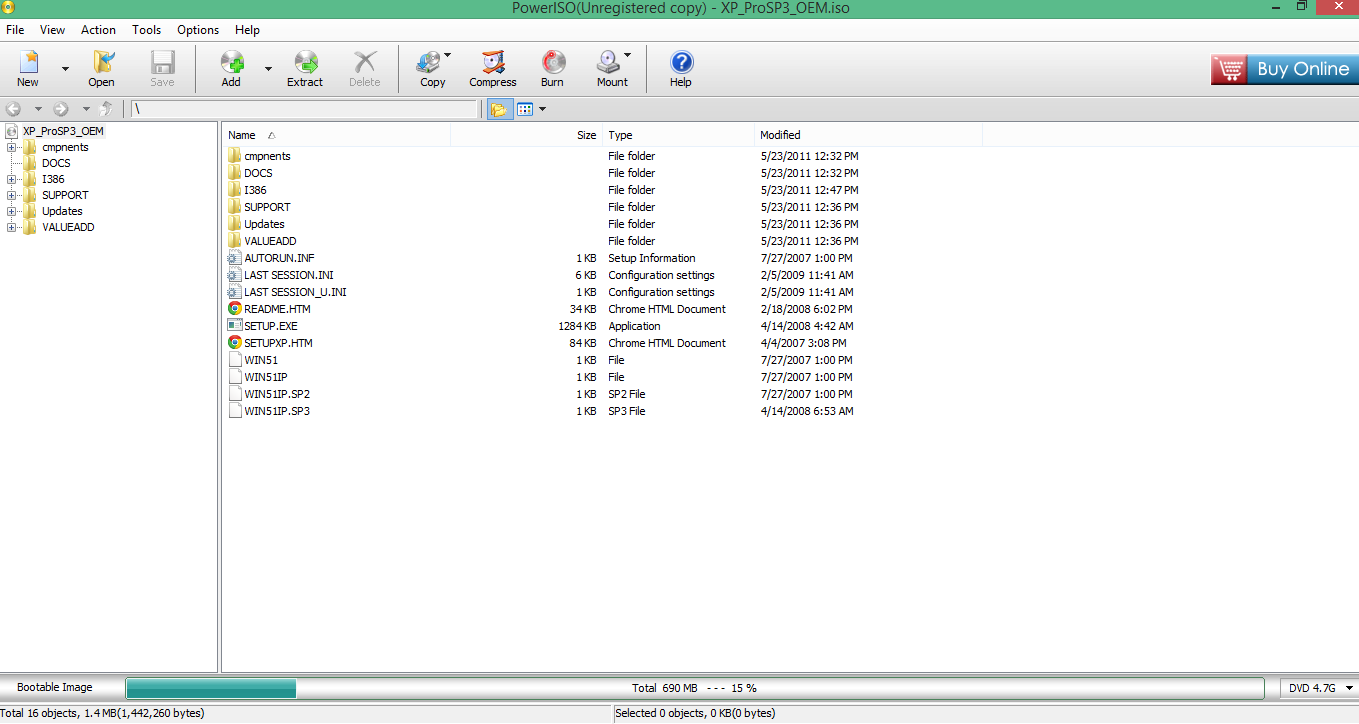Sort by the Modified column header

868,135
